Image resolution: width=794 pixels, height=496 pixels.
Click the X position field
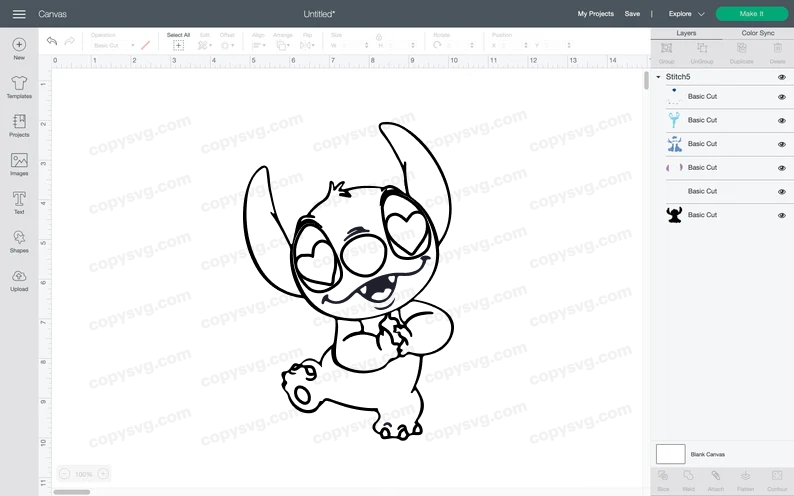click(x=513, y=46)
